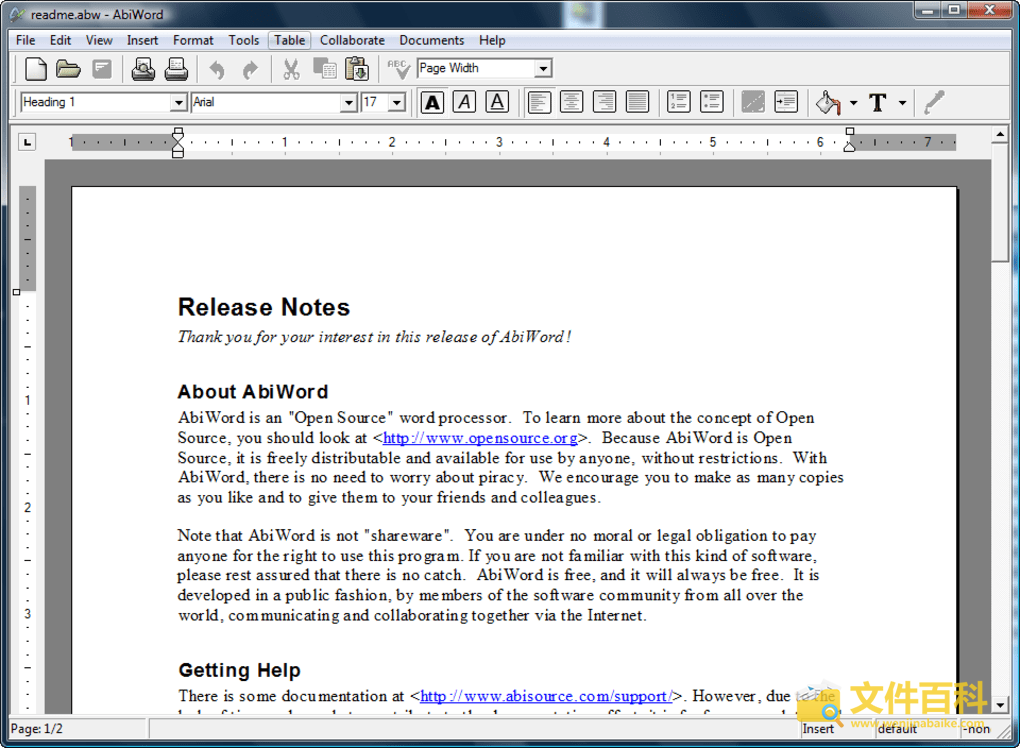Copy selection icon
The width and height of the screenshot is (1020, 748).
tap(324, 69)
